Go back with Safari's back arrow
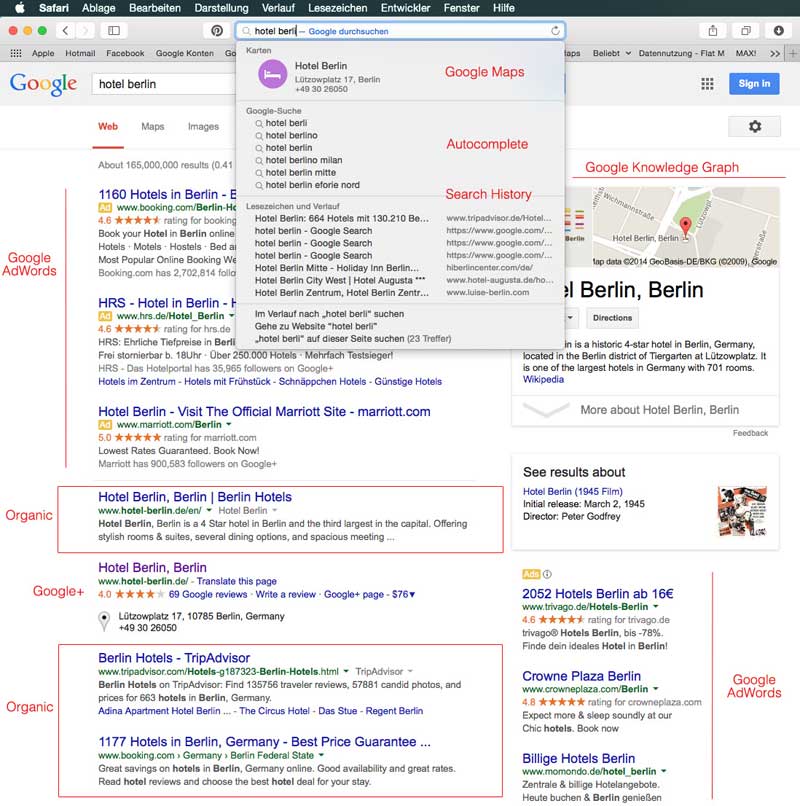800x806 pixels. [65, 31]
